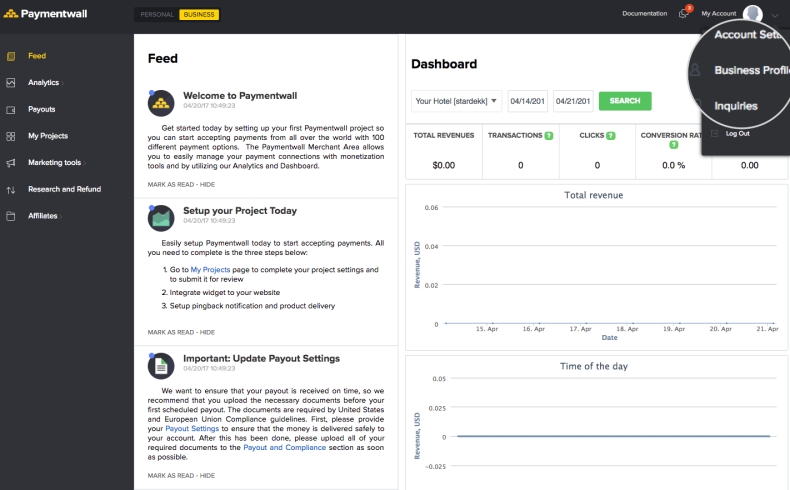Click the My Projects grid icon
This screenshot has height=490, width=790.
click(x=10, y=136)
